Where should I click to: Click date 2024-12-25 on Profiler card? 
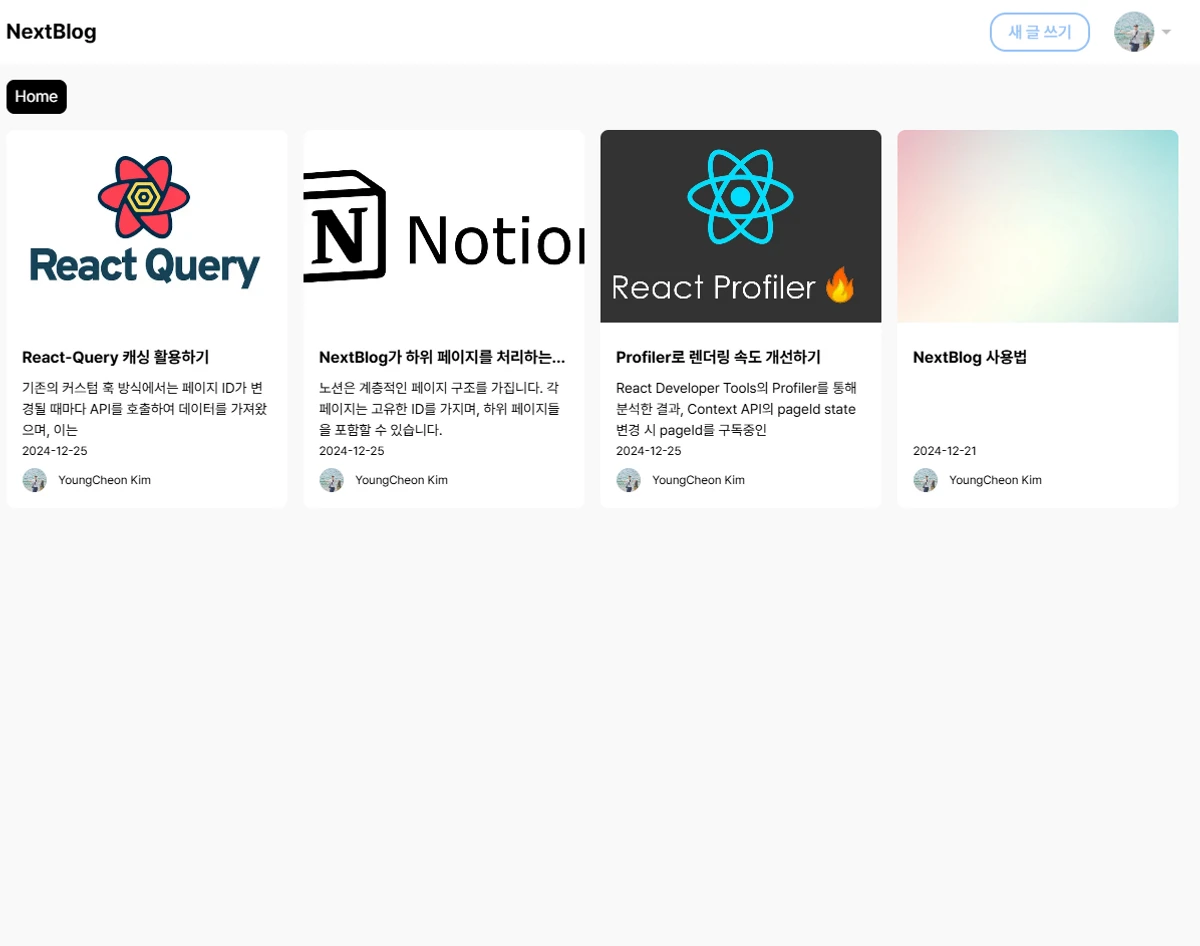tap(649, 451)
